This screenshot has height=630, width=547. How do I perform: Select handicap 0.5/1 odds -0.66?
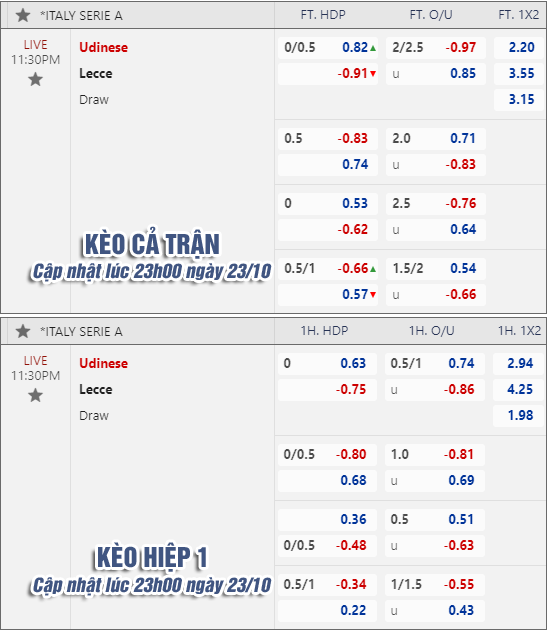point(328,268)
